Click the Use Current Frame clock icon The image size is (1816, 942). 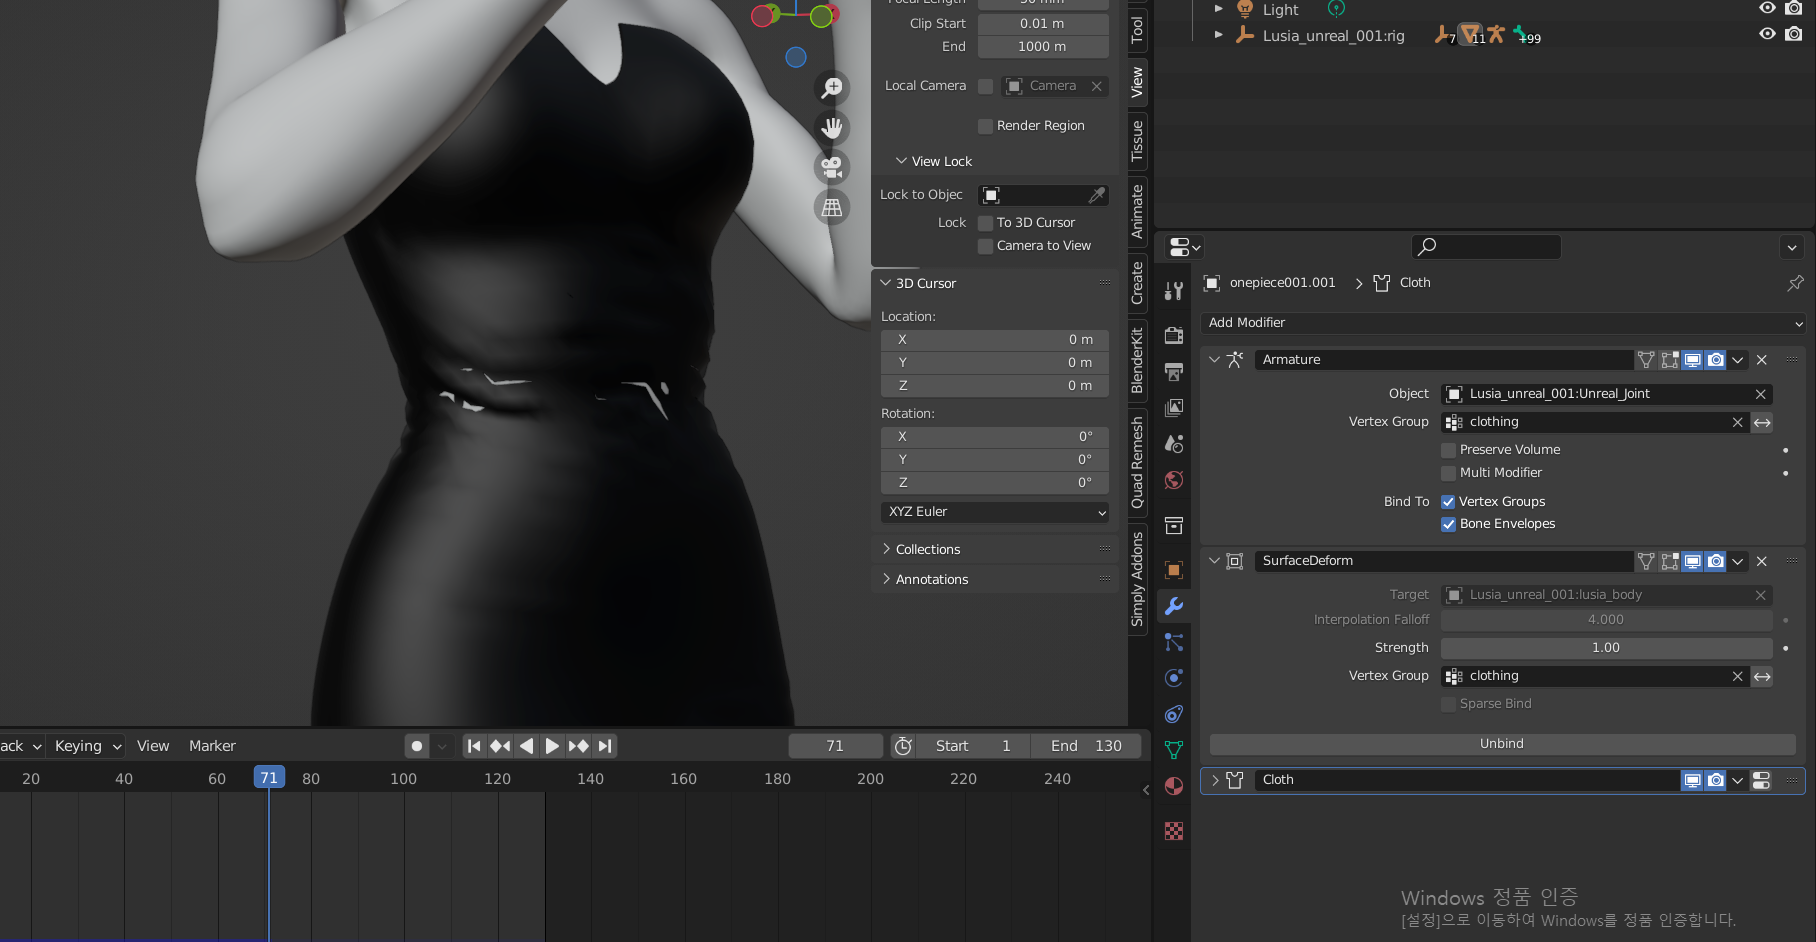coord(903,746)
